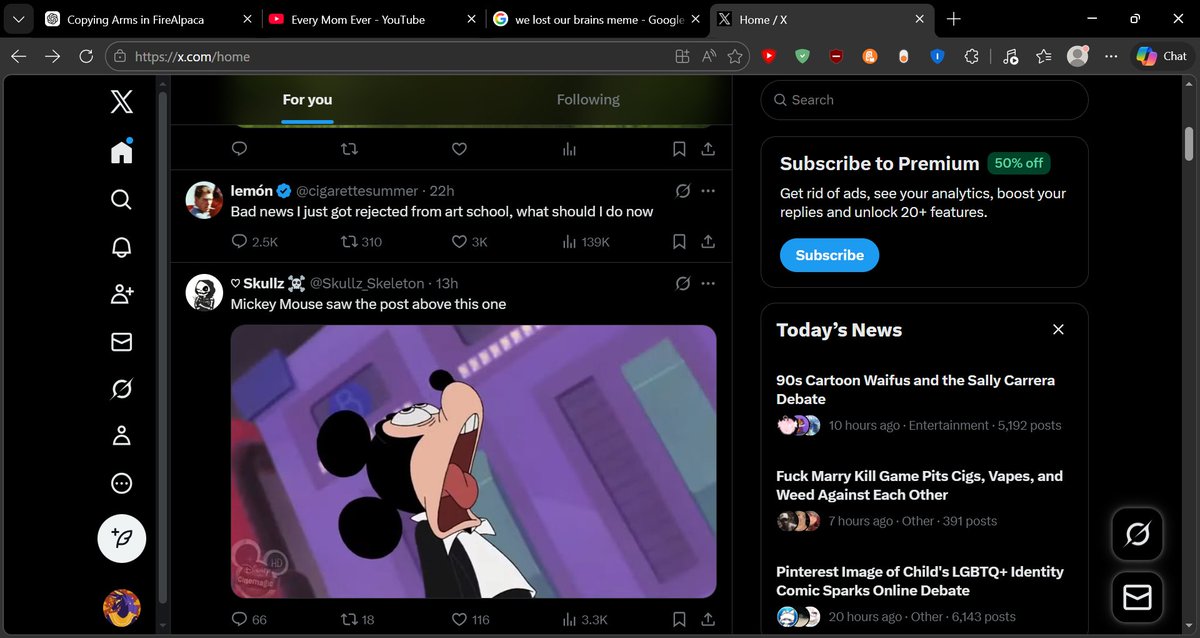Switch to the For you tab
The height and width of the screenshot is (638, 1200).
307,100
